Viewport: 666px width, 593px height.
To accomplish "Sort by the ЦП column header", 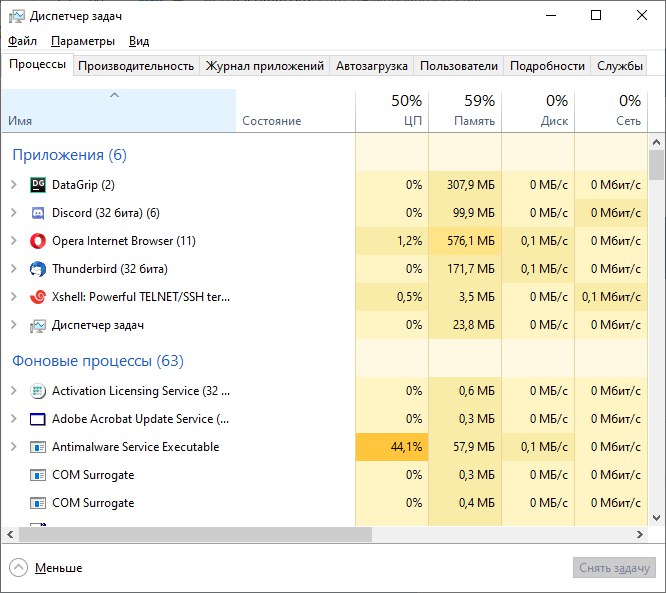I will pos(392,110).
